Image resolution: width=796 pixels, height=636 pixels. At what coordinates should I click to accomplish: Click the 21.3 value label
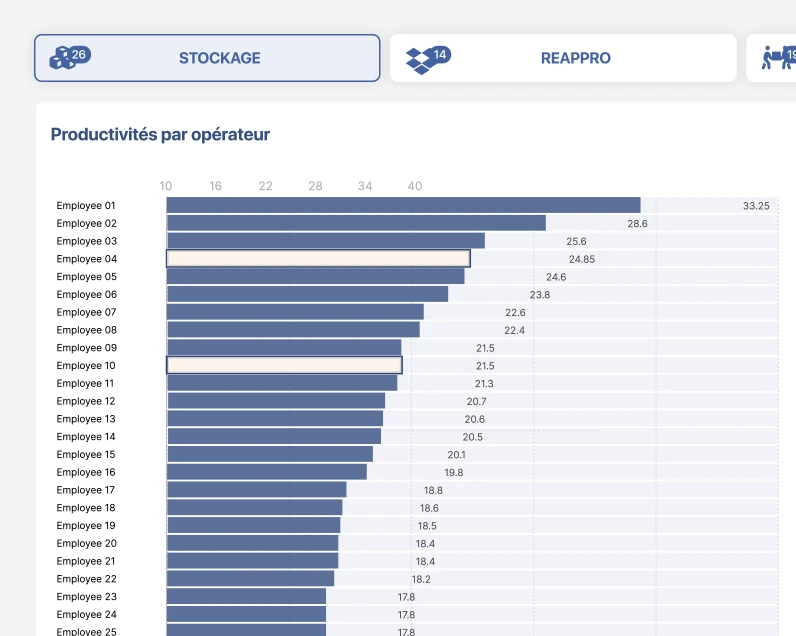(484, 384)
